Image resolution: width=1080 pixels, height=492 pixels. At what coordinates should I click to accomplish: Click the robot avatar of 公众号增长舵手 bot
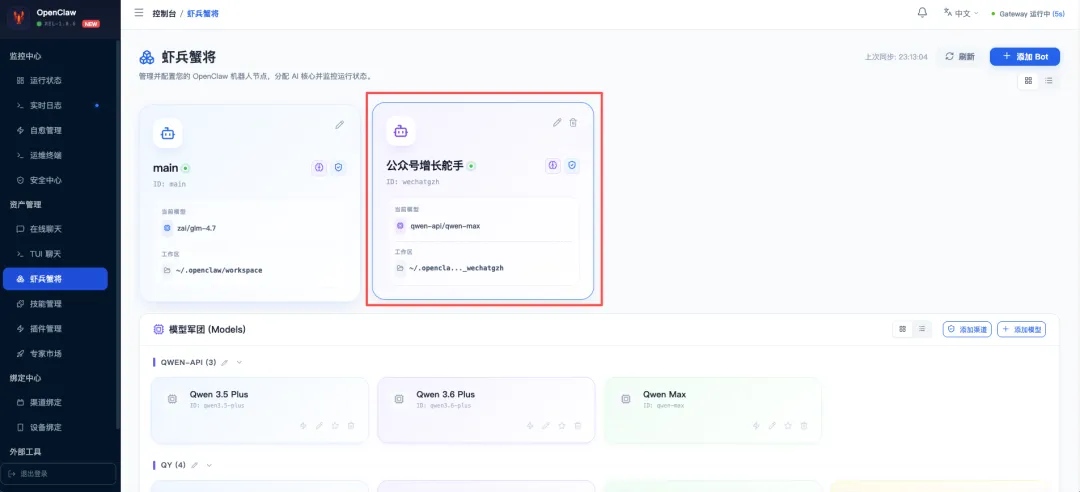(x=401, y=131)
